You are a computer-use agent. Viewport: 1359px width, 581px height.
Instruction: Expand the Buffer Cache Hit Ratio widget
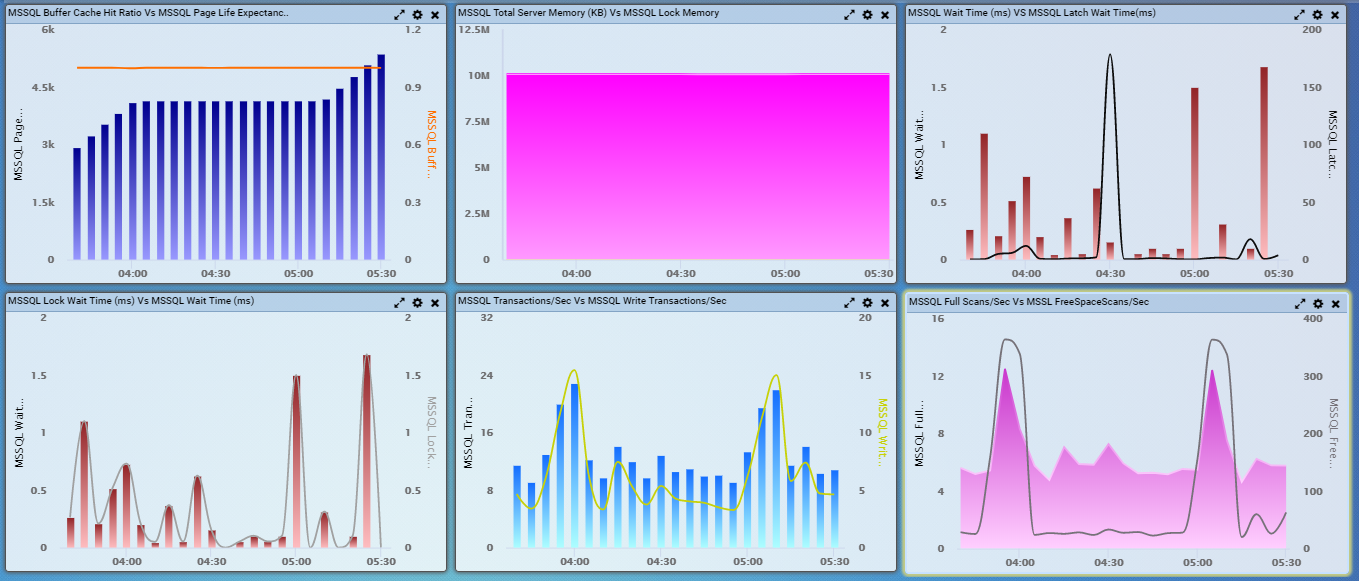click(x=400, y=15)
